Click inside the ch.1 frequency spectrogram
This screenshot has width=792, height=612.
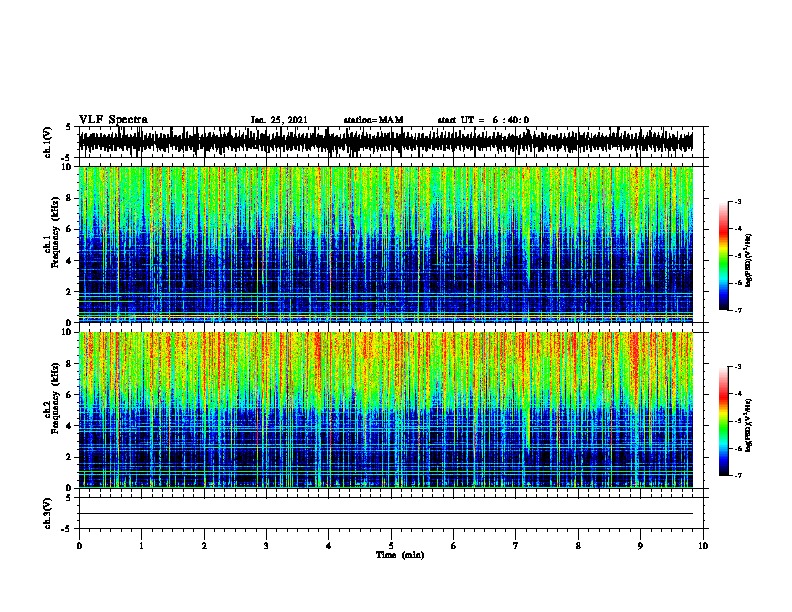tap(386, 244)
